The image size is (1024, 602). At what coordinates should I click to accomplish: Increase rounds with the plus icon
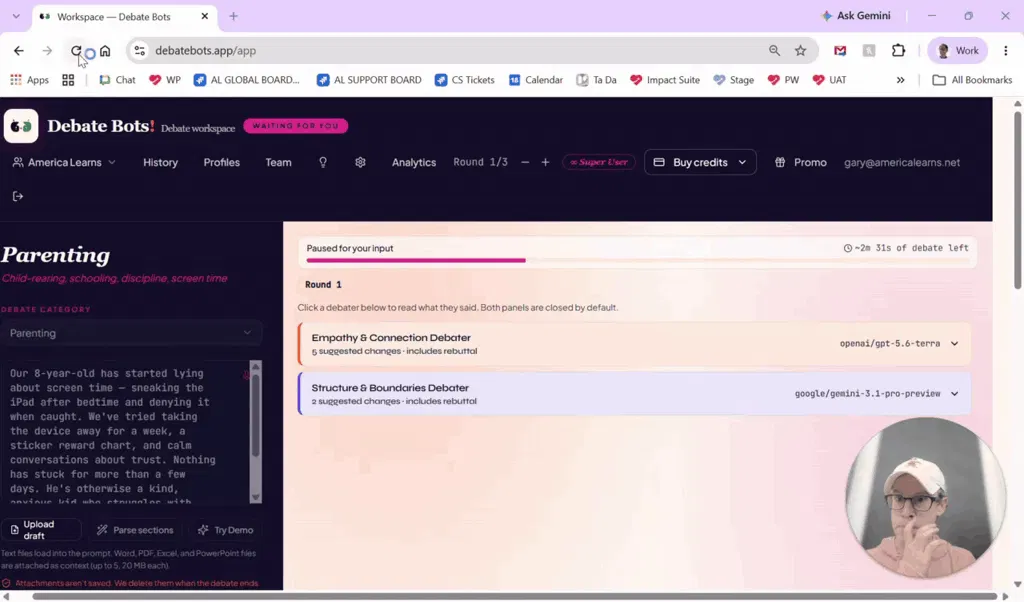[545, 163]
